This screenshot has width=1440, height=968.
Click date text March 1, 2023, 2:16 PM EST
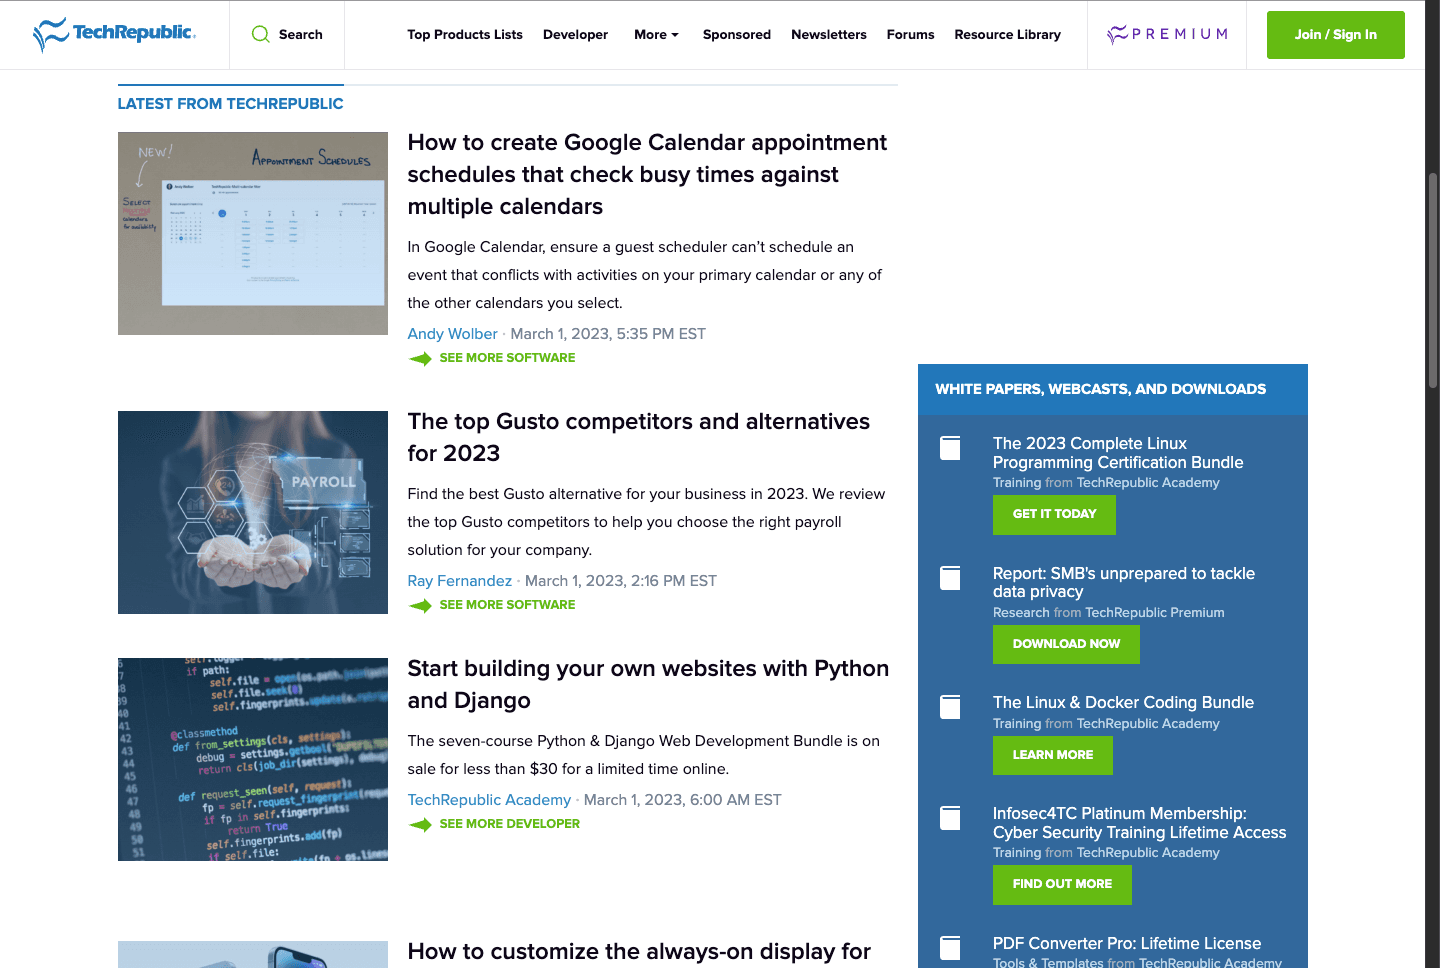coord(621,581)
